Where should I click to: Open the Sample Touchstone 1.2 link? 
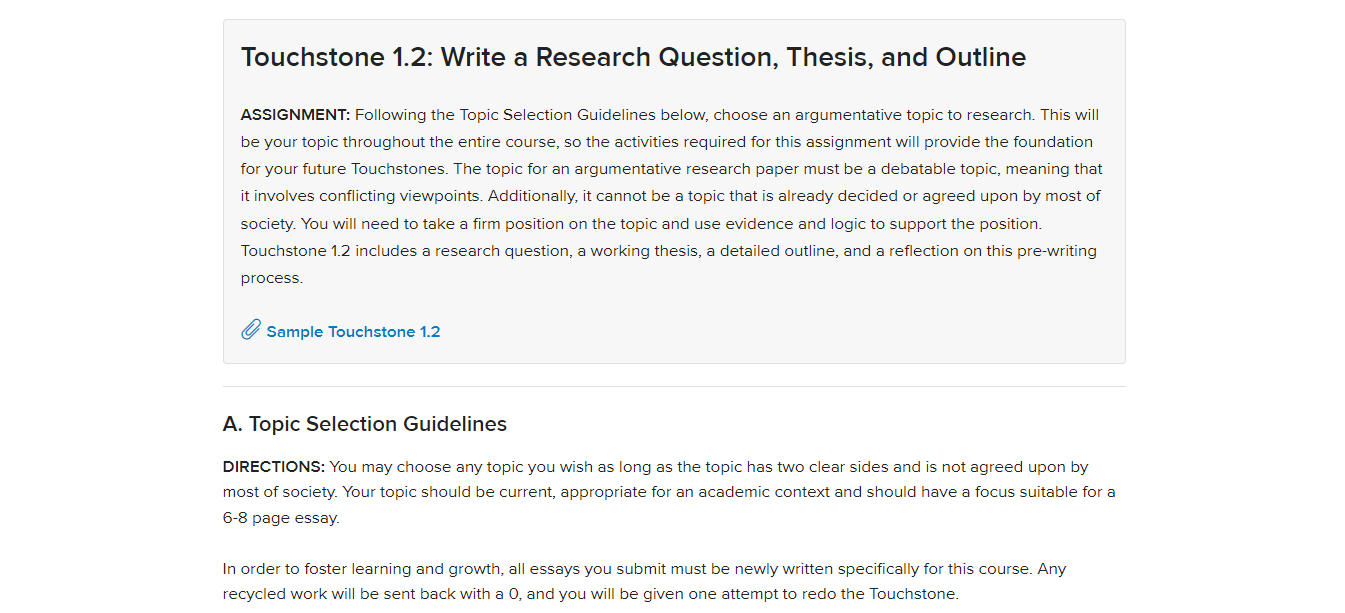tap(353, 332)
